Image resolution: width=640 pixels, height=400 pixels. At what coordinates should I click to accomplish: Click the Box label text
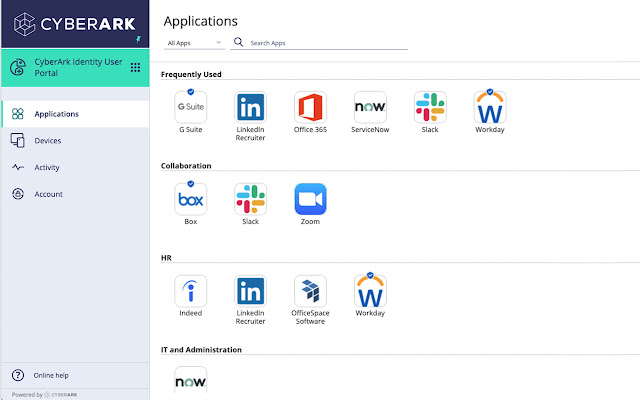click(x=191, y=221)
